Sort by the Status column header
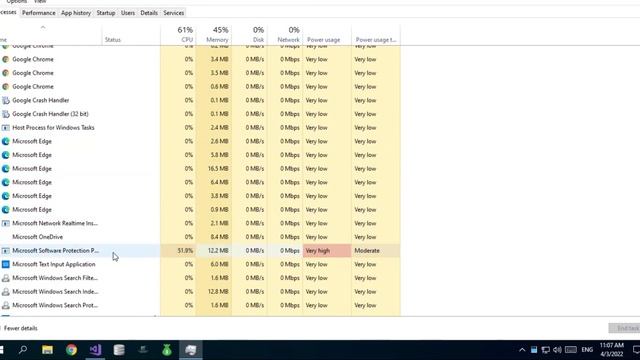This screenshot has height=360, width=640. 131,35
